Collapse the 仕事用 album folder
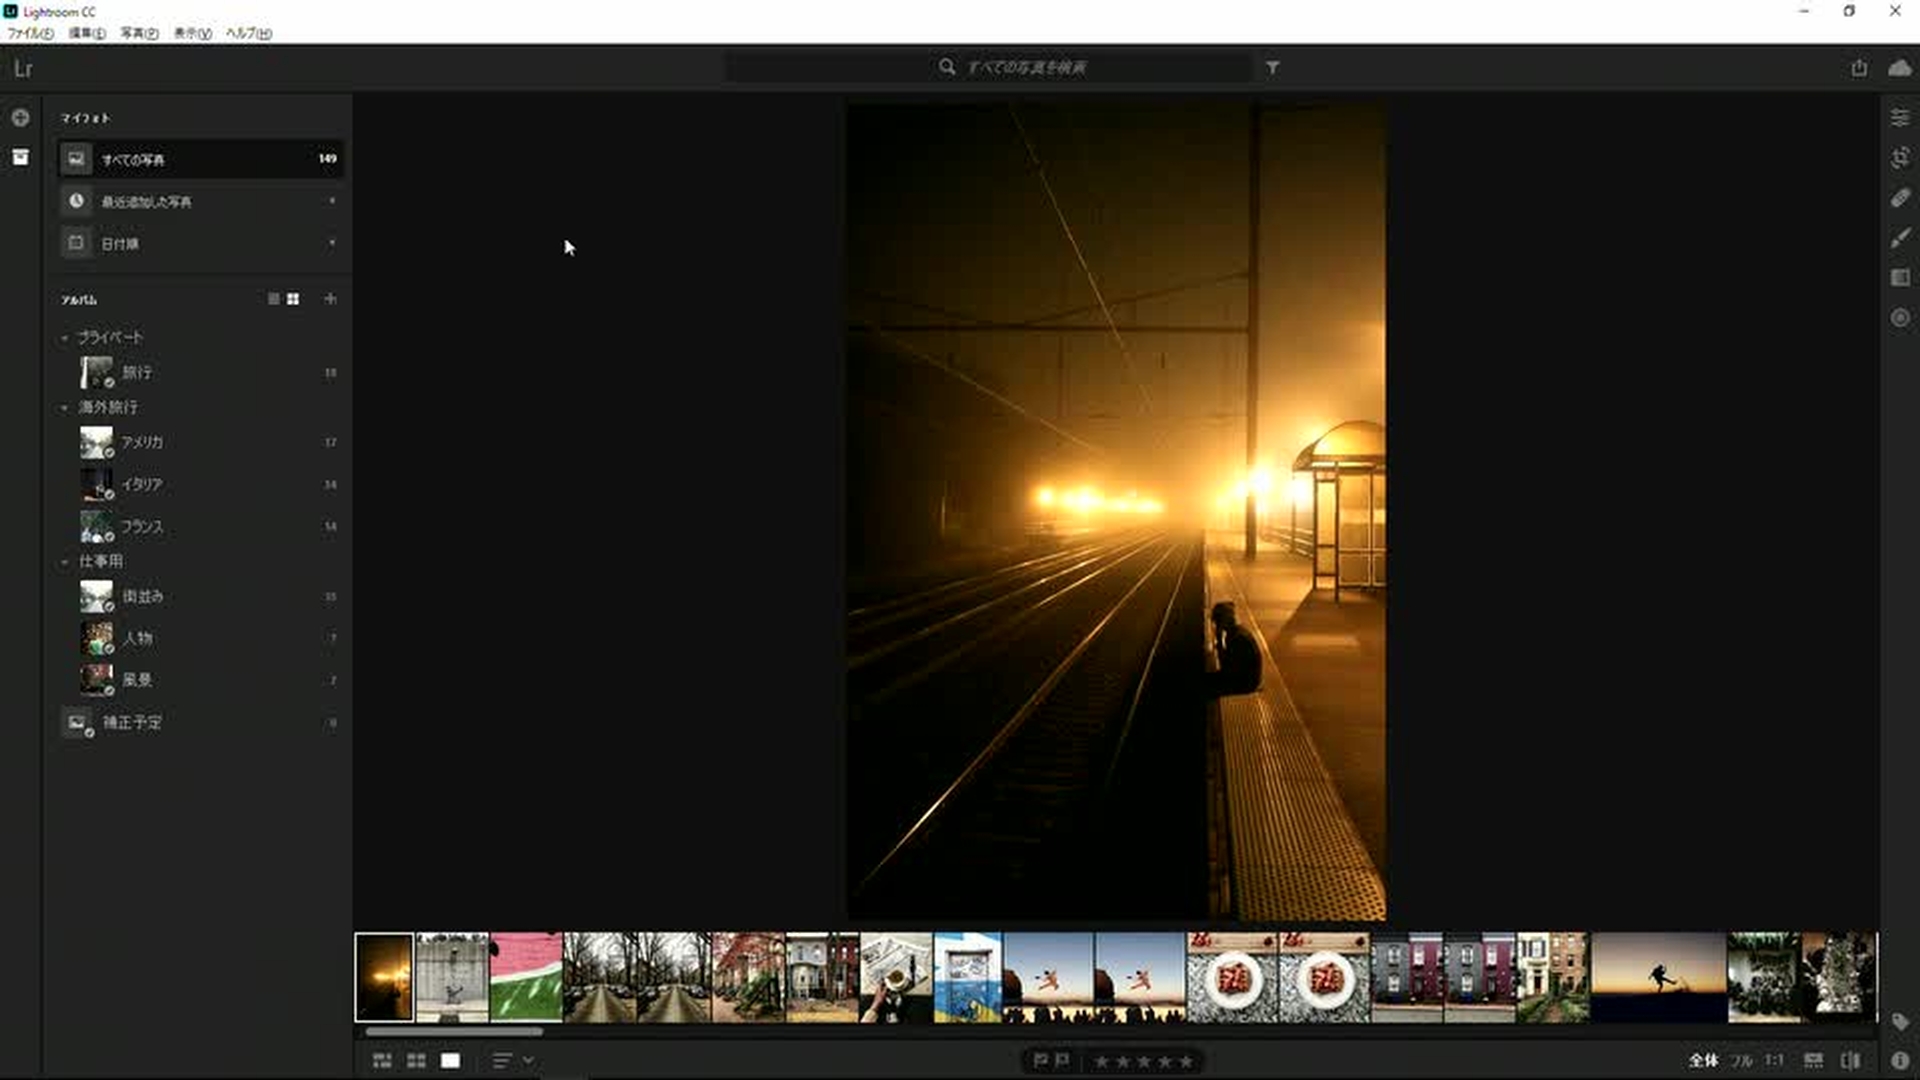This screenshot has width=1920, height=1080. pos(65,562)
